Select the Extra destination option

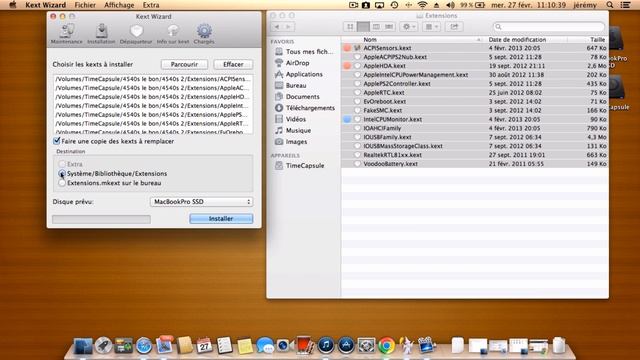(x=62, y=164)
